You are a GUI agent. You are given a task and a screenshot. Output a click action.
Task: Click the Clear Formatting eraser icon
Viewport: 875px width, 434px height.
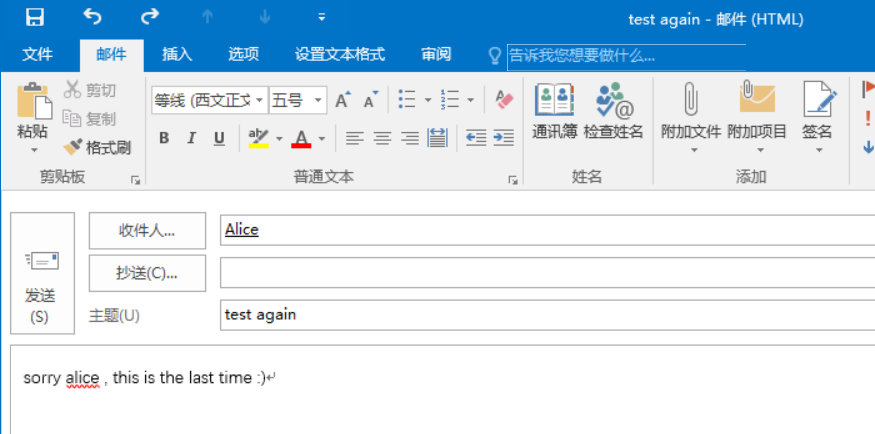tap(503, 100)
